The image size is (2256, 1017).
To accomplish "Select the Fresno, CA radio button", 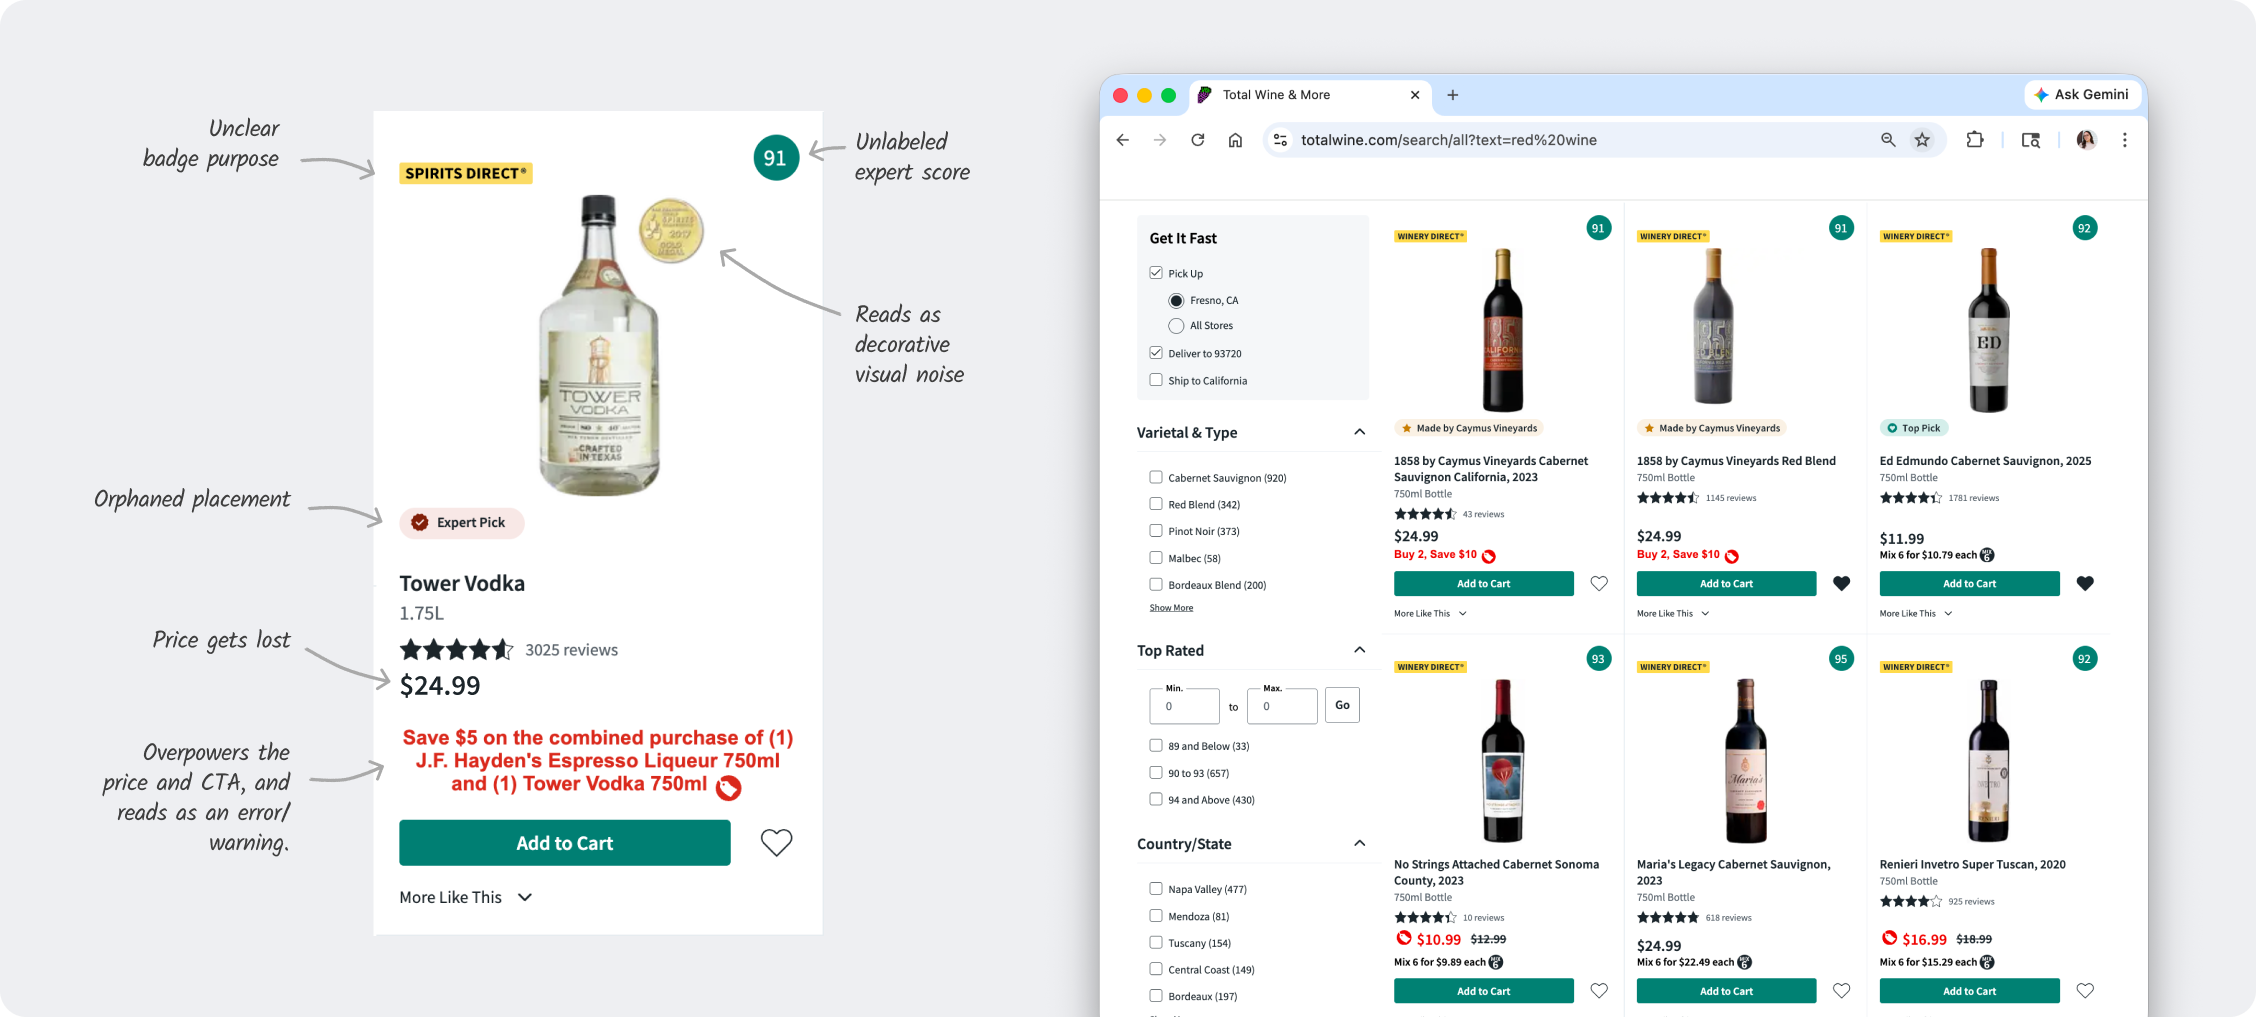I will pos(1176,301).
